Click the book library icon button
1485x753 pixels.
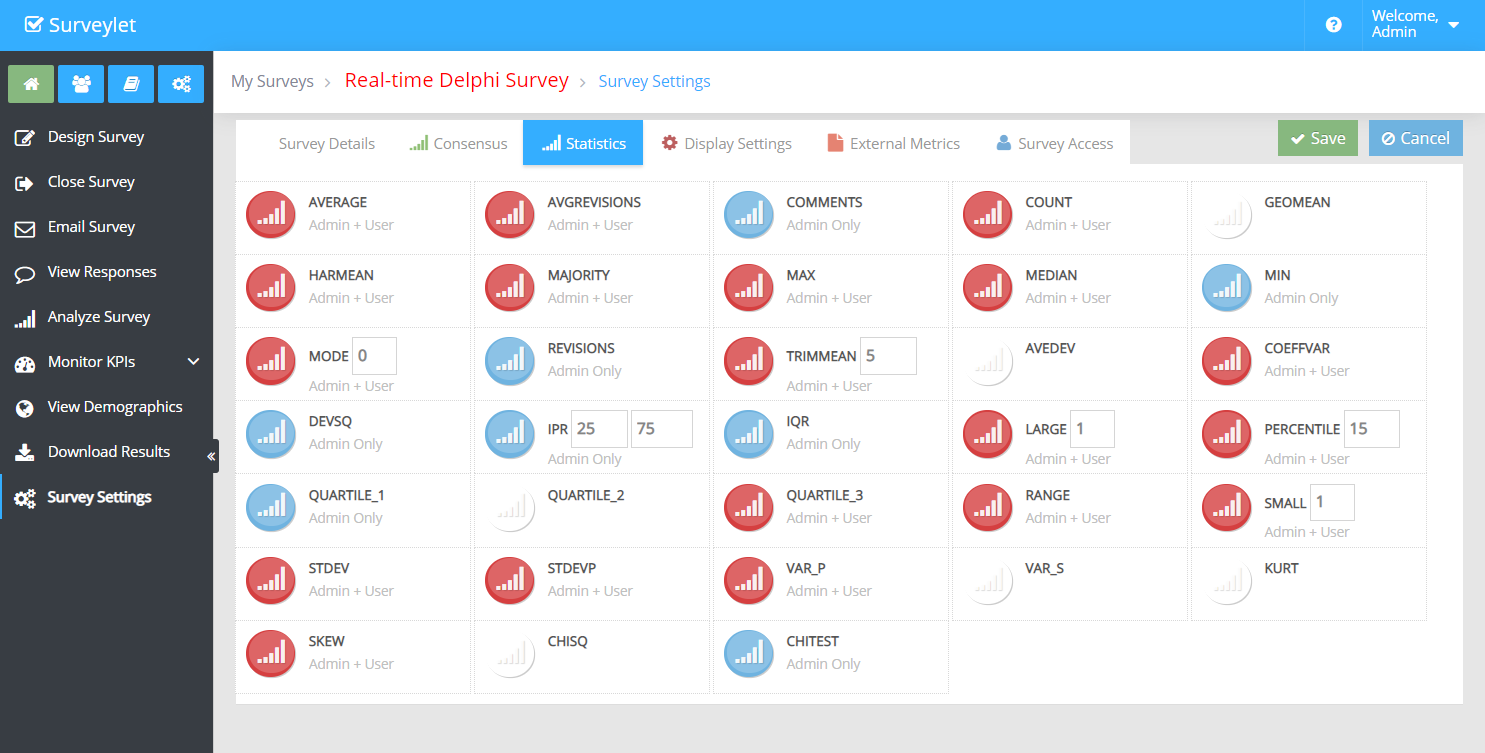[x=131, y=85]
